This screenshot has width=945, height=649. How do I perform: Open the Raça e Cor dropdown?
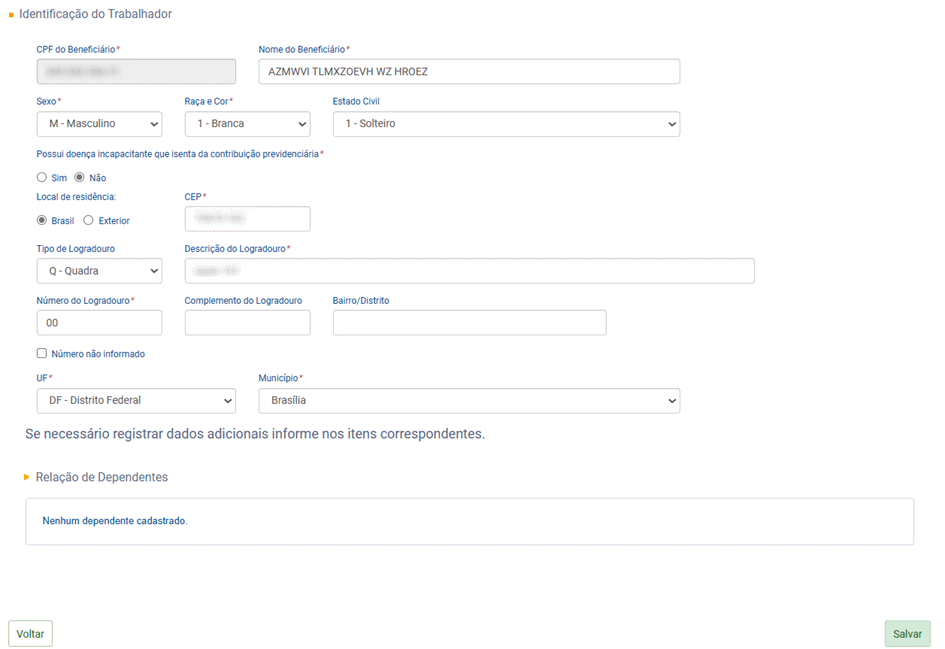pos(247,124)
